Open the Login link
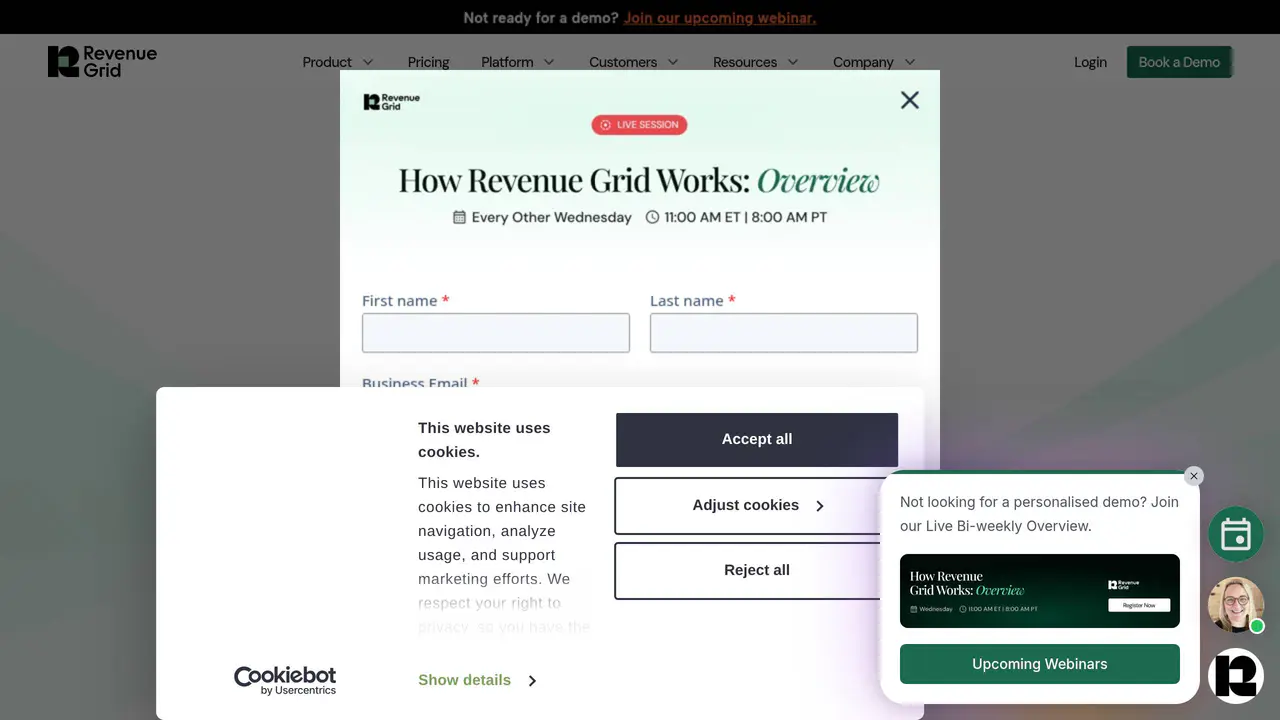The width and height of the screenshot is (1280, 720). 1090,62
